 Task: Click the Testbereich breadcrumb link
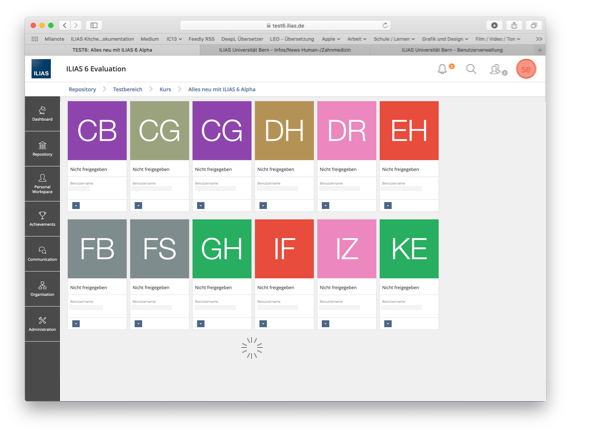coord(127,89)
